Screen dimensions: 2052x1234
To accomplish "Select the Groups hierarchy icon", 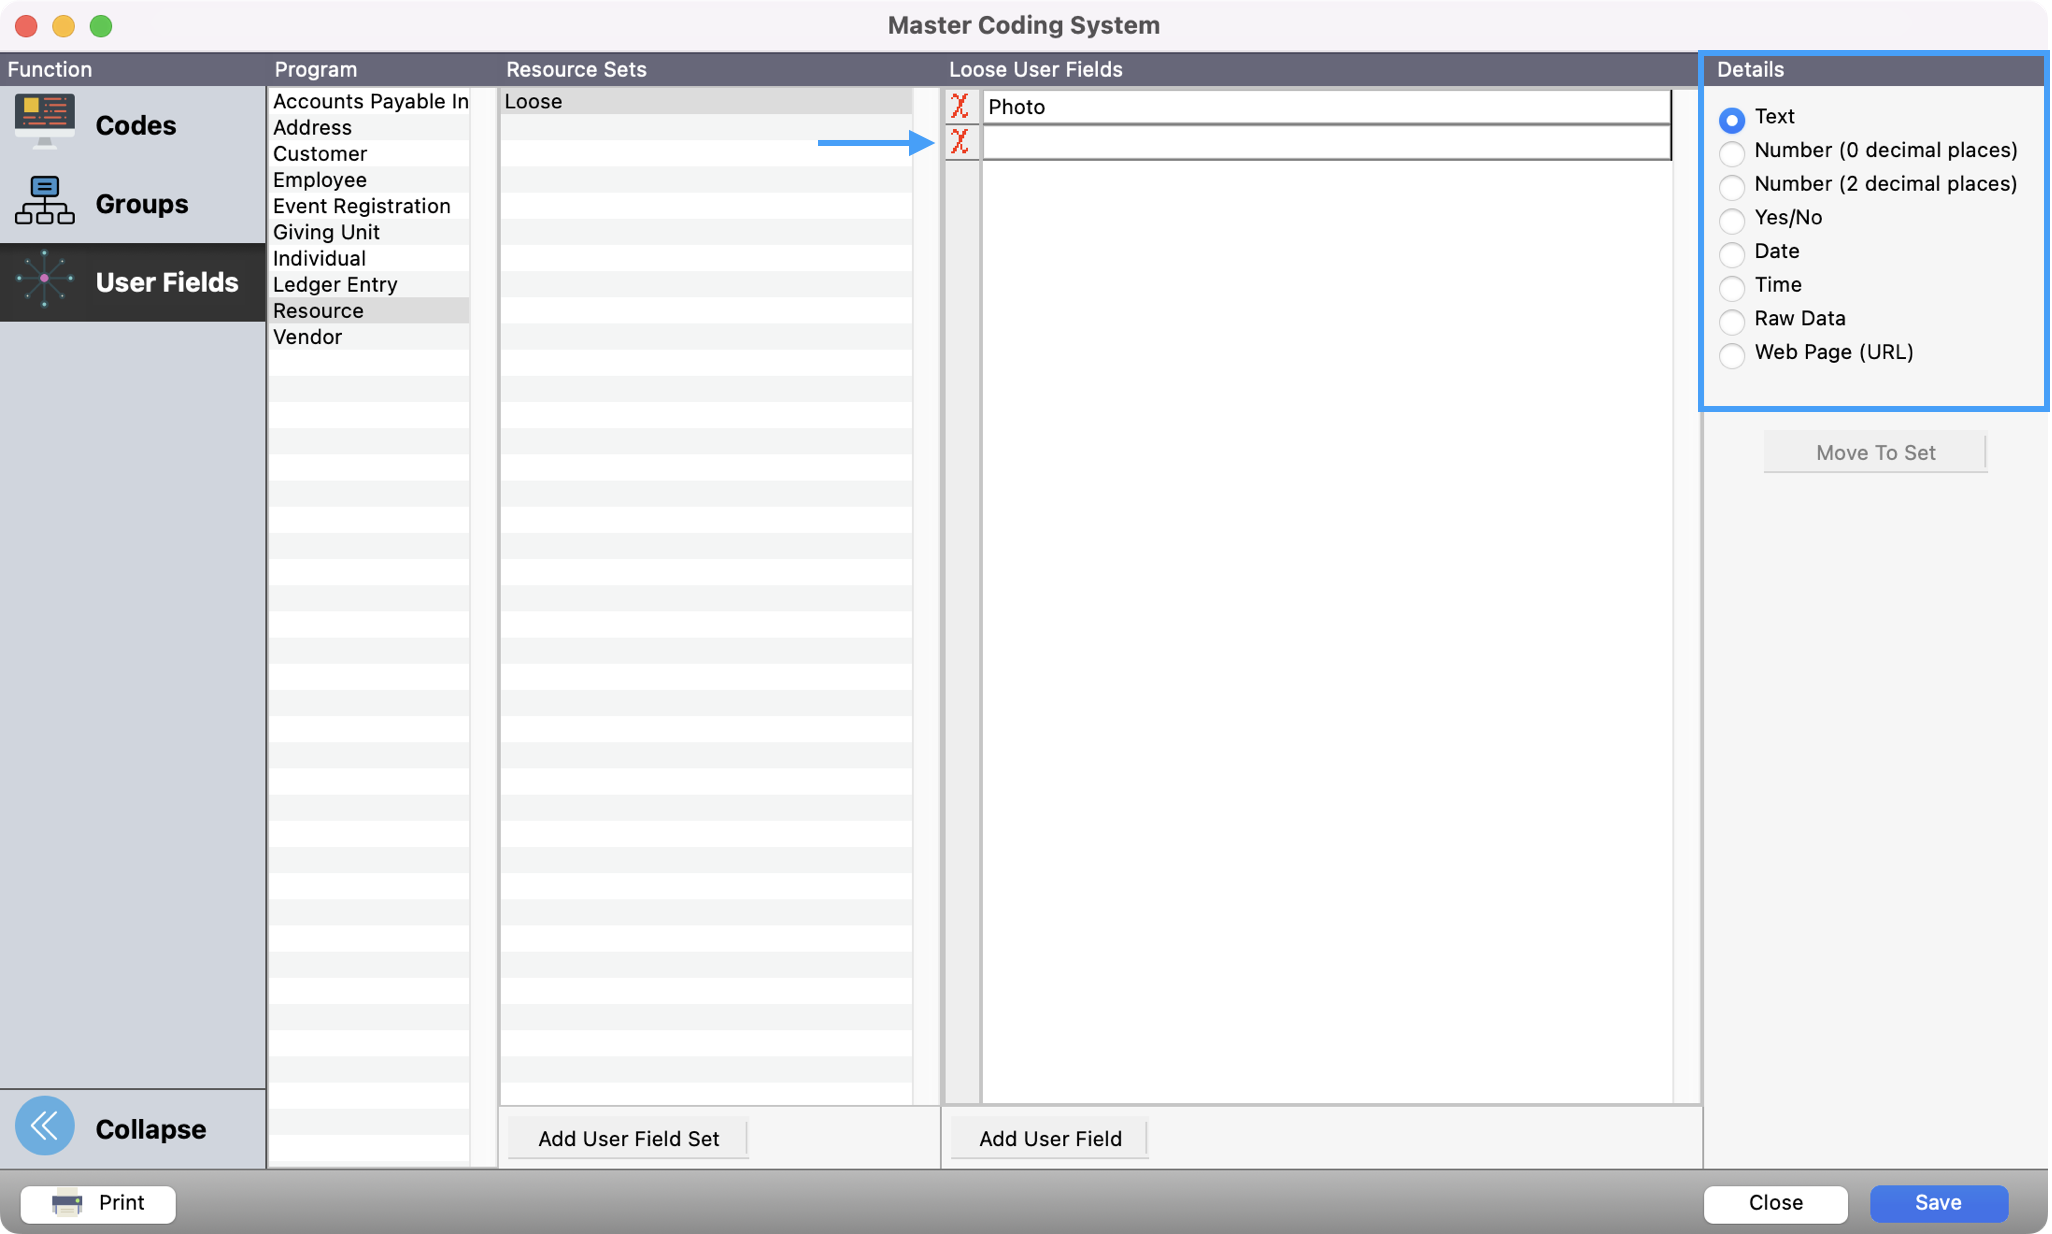I will pos(45,201).
